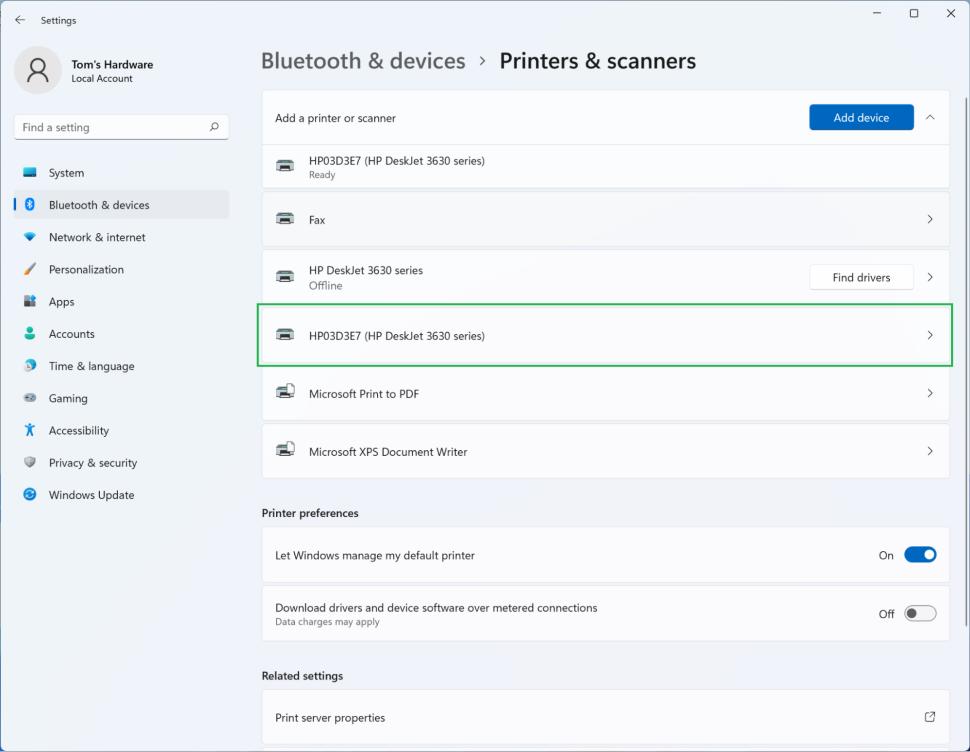Open chevron for offline HP DeskJet 3630 series
This screenshot has width=970, height=752.
(x=930, y=277)
